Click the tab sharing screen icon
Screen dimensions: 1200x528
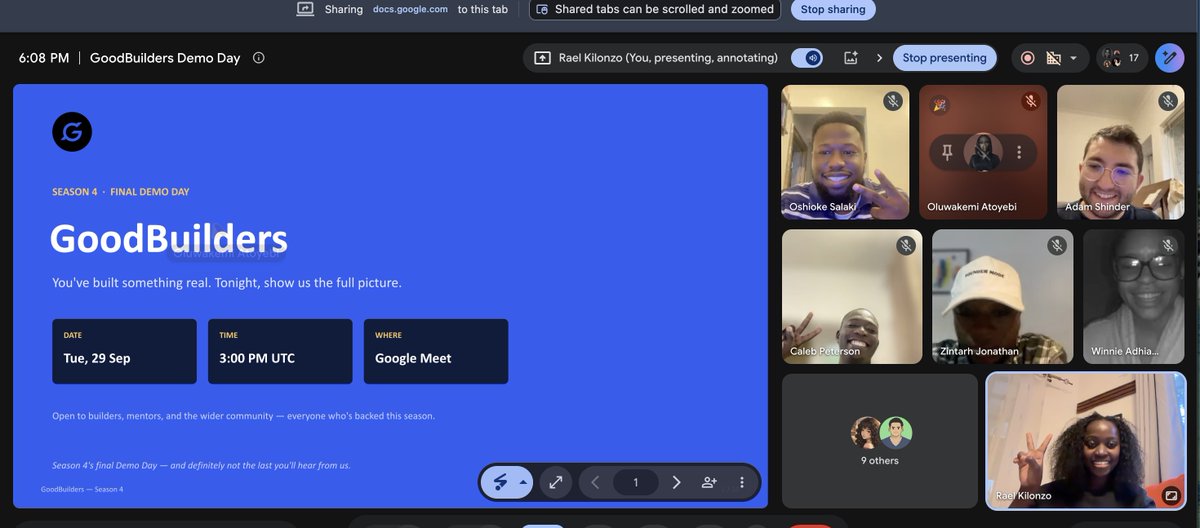(x=305, y=9)
